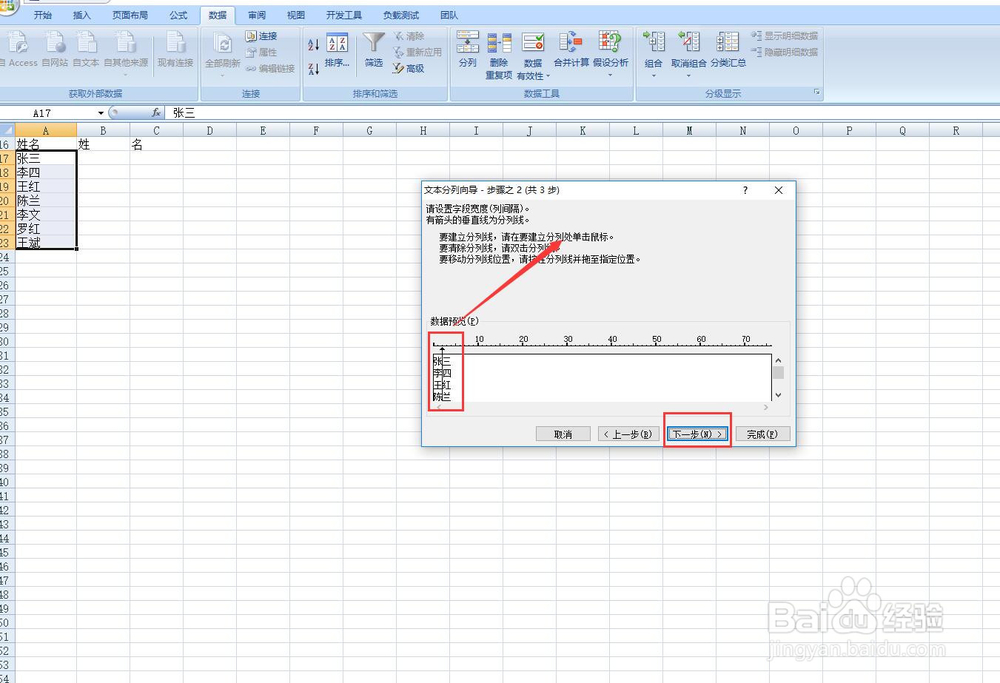
Task: Click the 连接 connections item
Action: [x=261, y=36]
